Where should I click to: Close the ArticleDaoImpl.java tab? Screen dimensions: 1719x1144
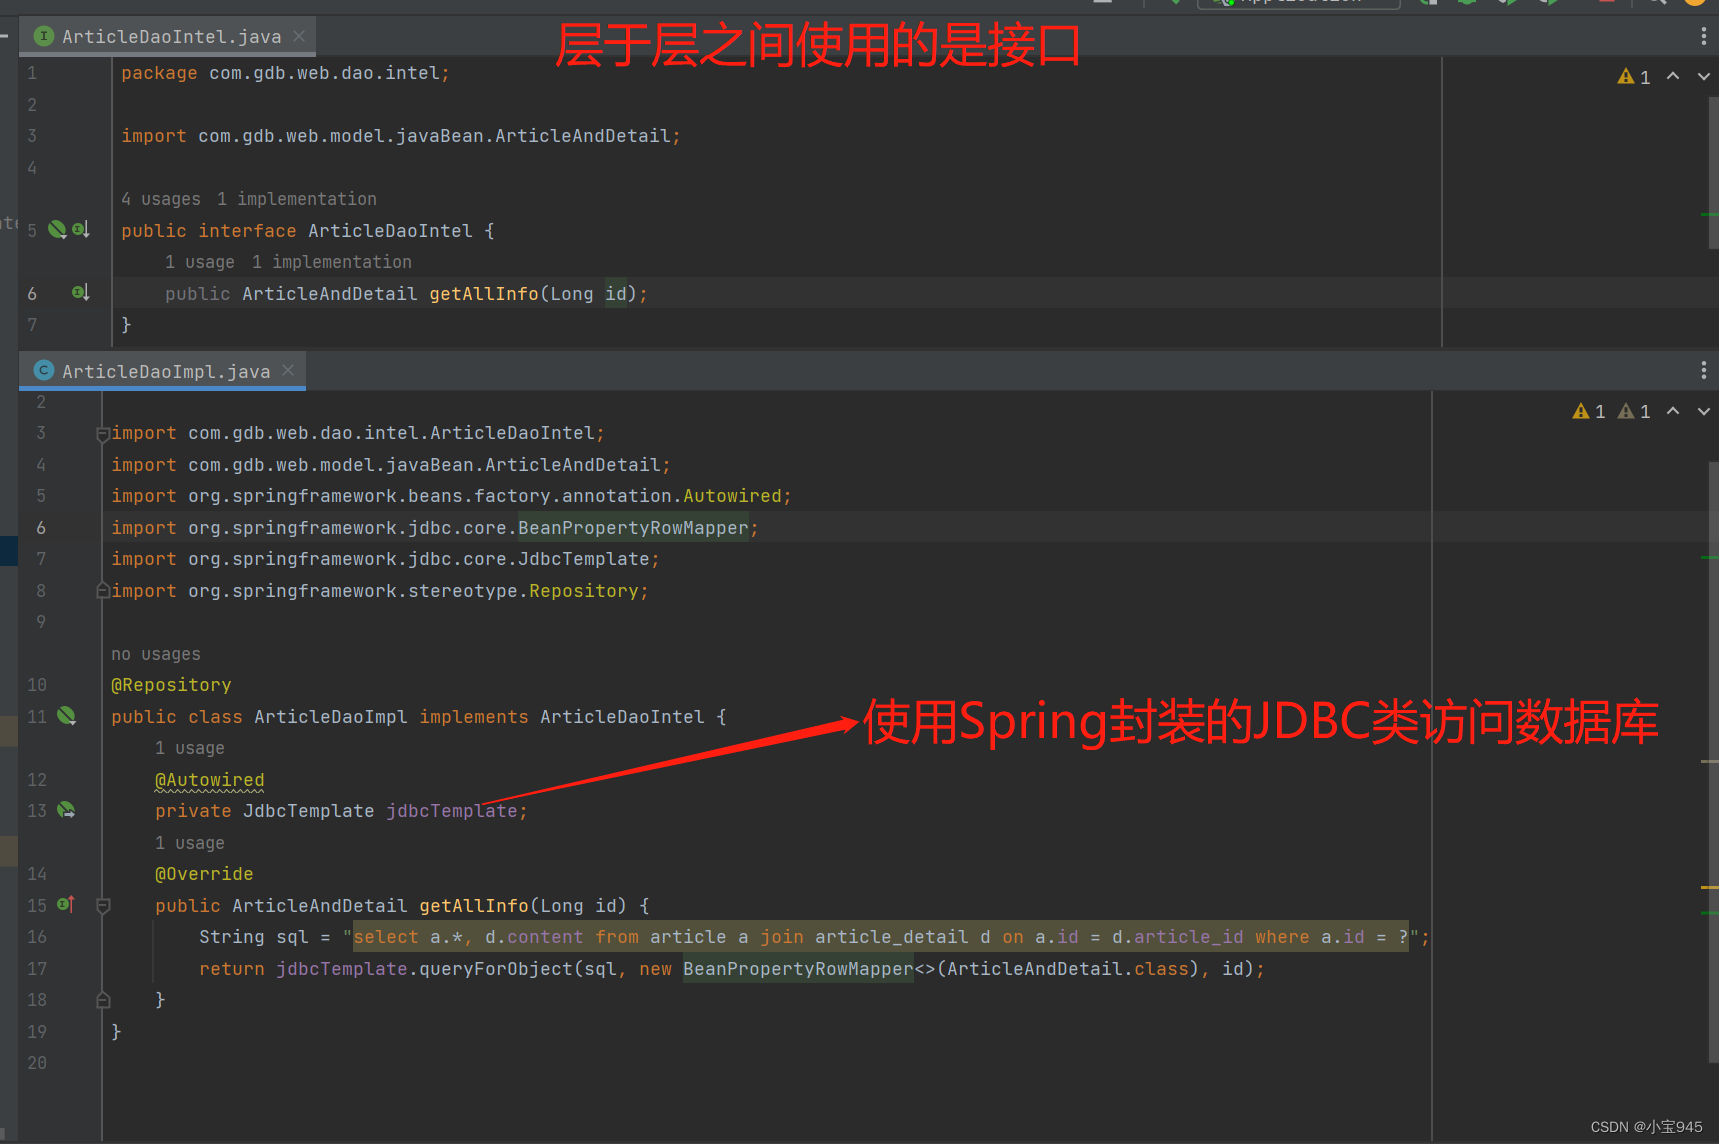(288, 370)
